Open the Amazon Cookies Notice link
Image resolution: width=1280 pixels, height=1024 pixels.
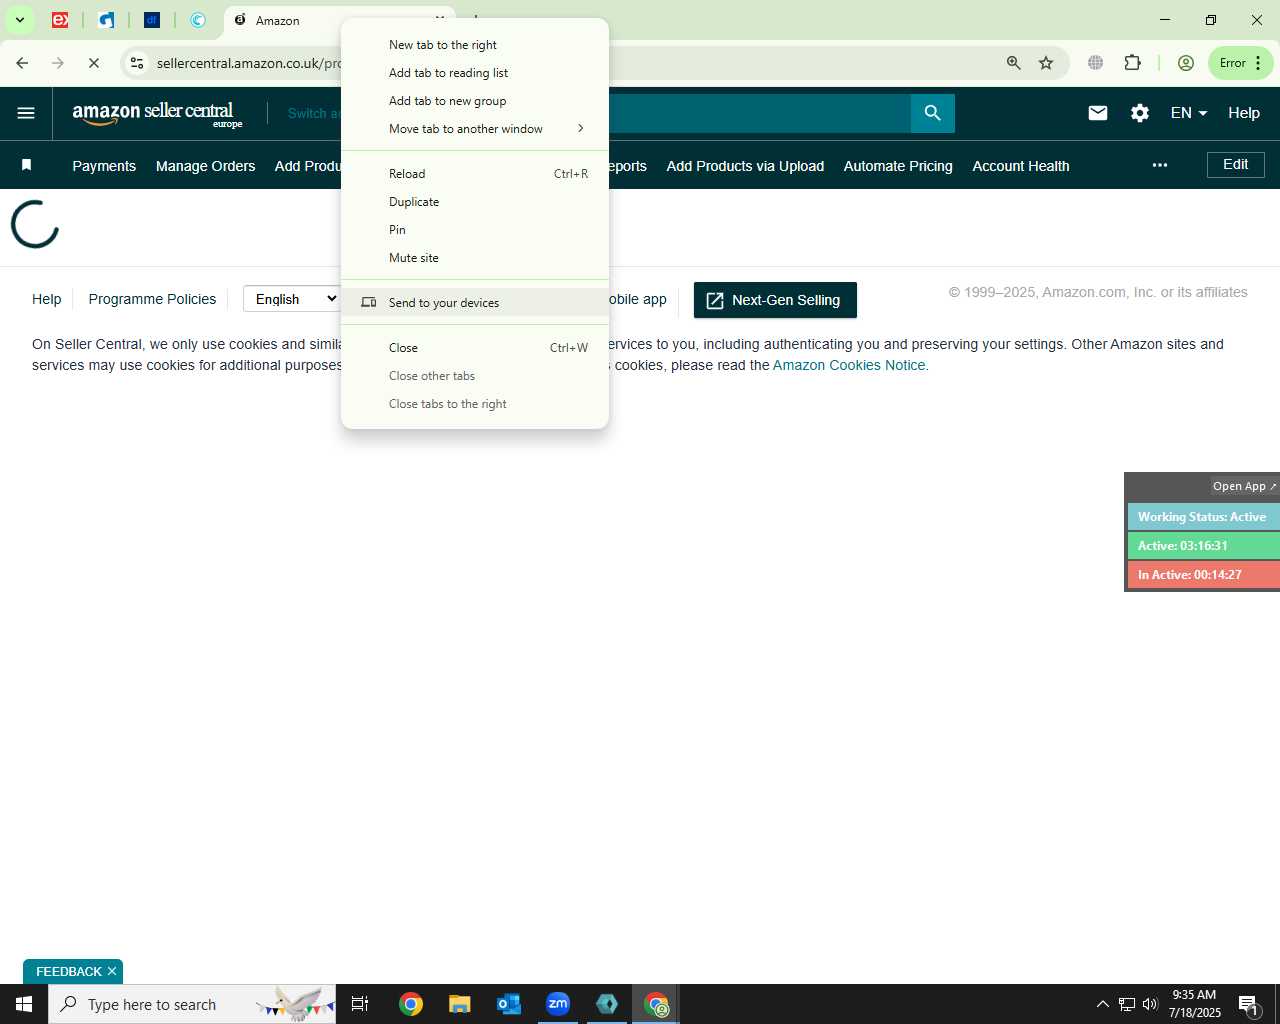point(849,365)
